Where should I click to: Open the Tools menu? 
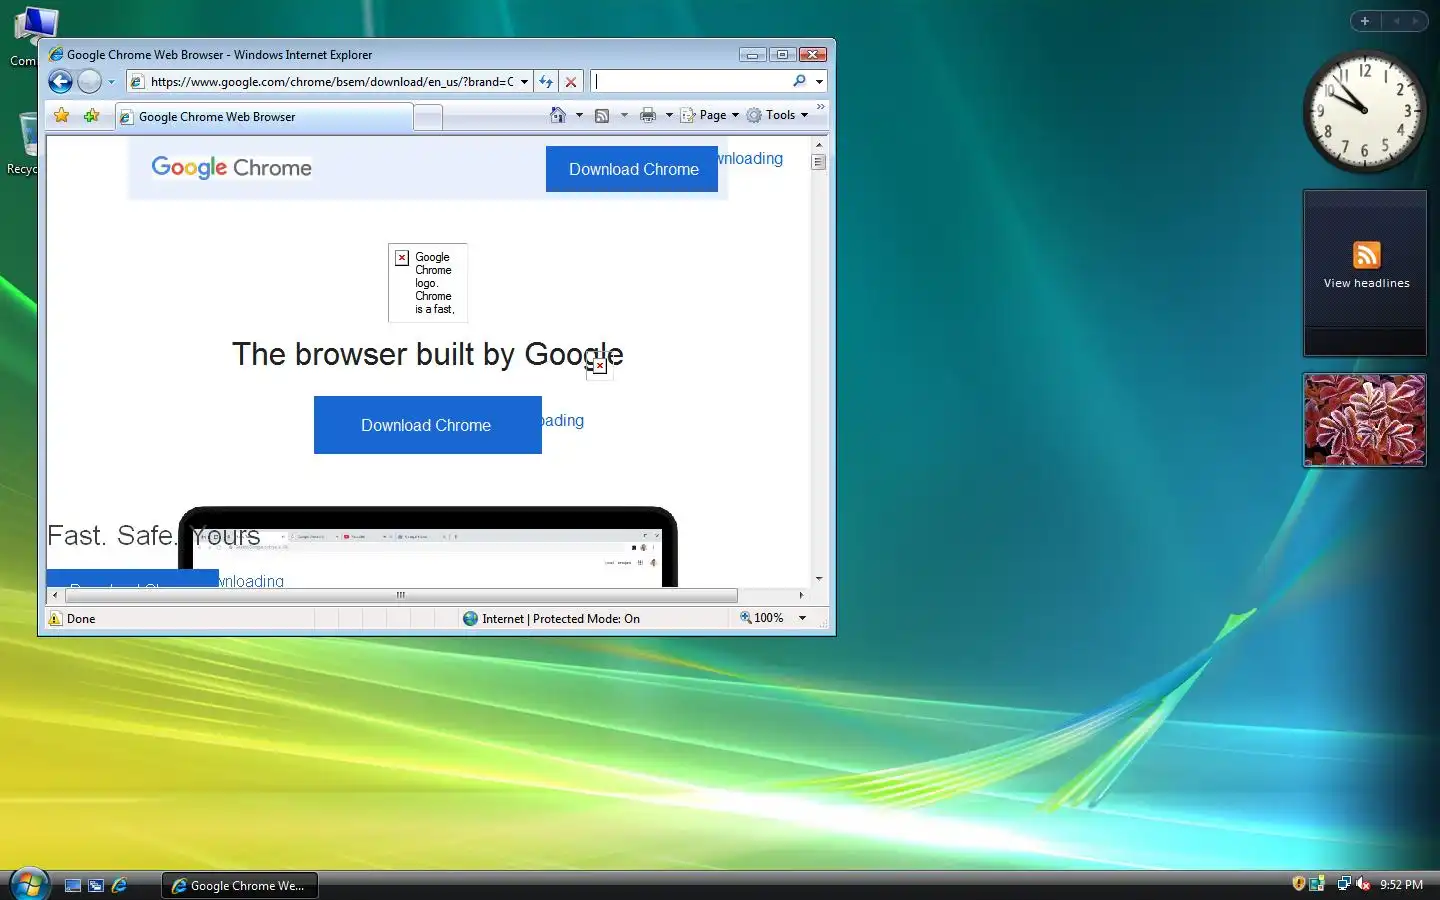tap(777, 115)
